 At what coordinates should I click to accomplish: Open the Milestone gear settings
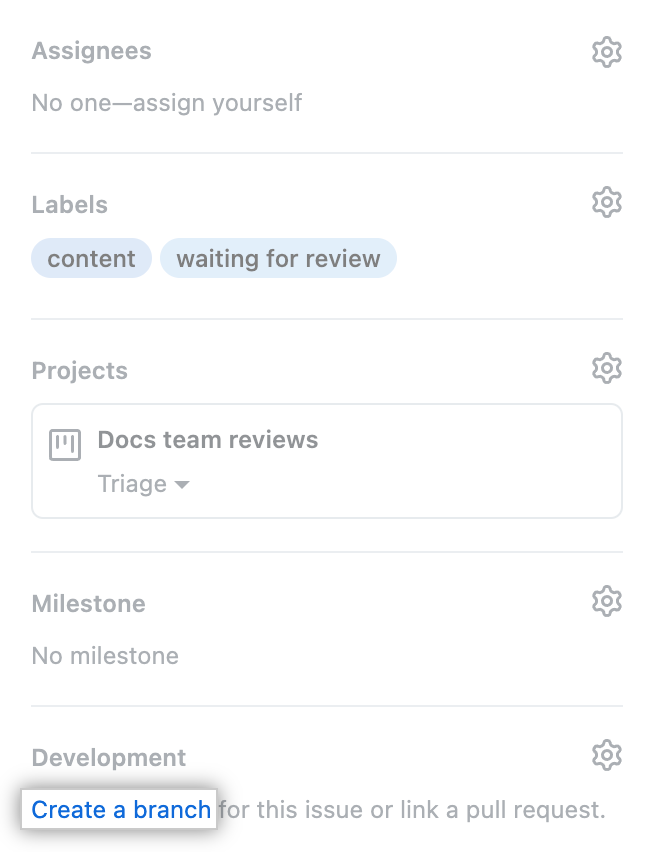click(x=607, y=601)
